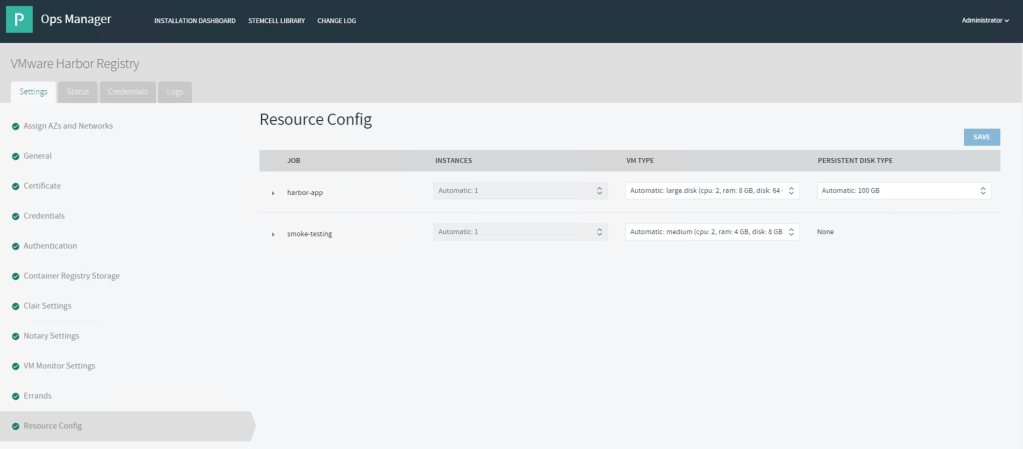Expand the harbor-app job row

click(273, 192)
